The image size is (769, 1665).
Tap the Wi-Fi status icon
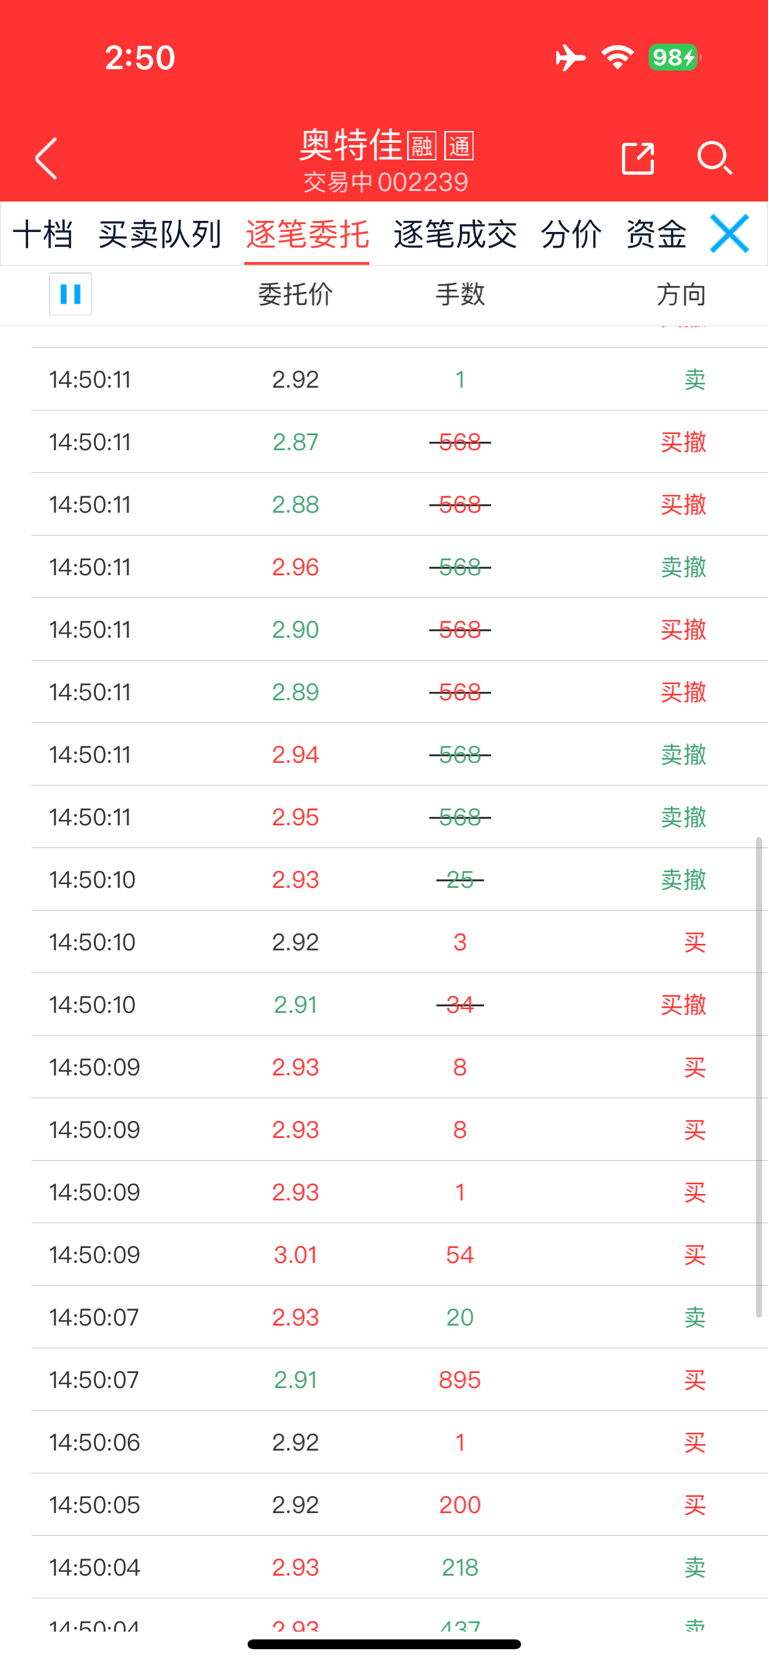pyautogui.click(x=618, y=58)
